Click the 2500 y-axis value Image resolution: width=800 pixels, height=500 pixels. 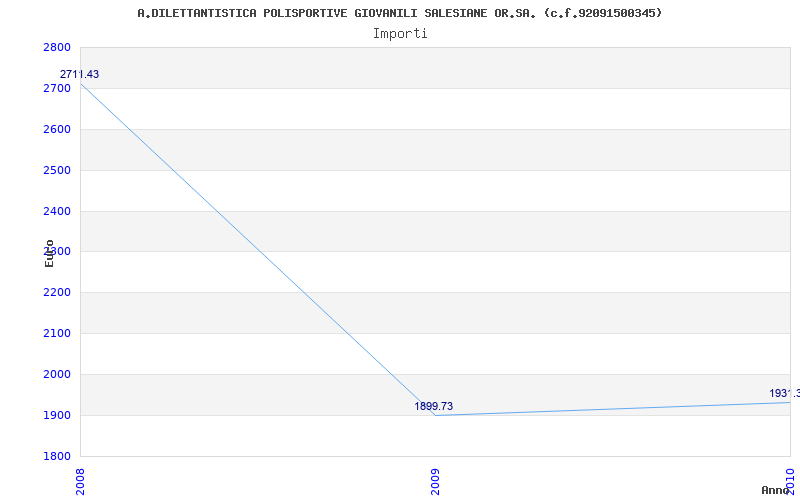point(57,170)
